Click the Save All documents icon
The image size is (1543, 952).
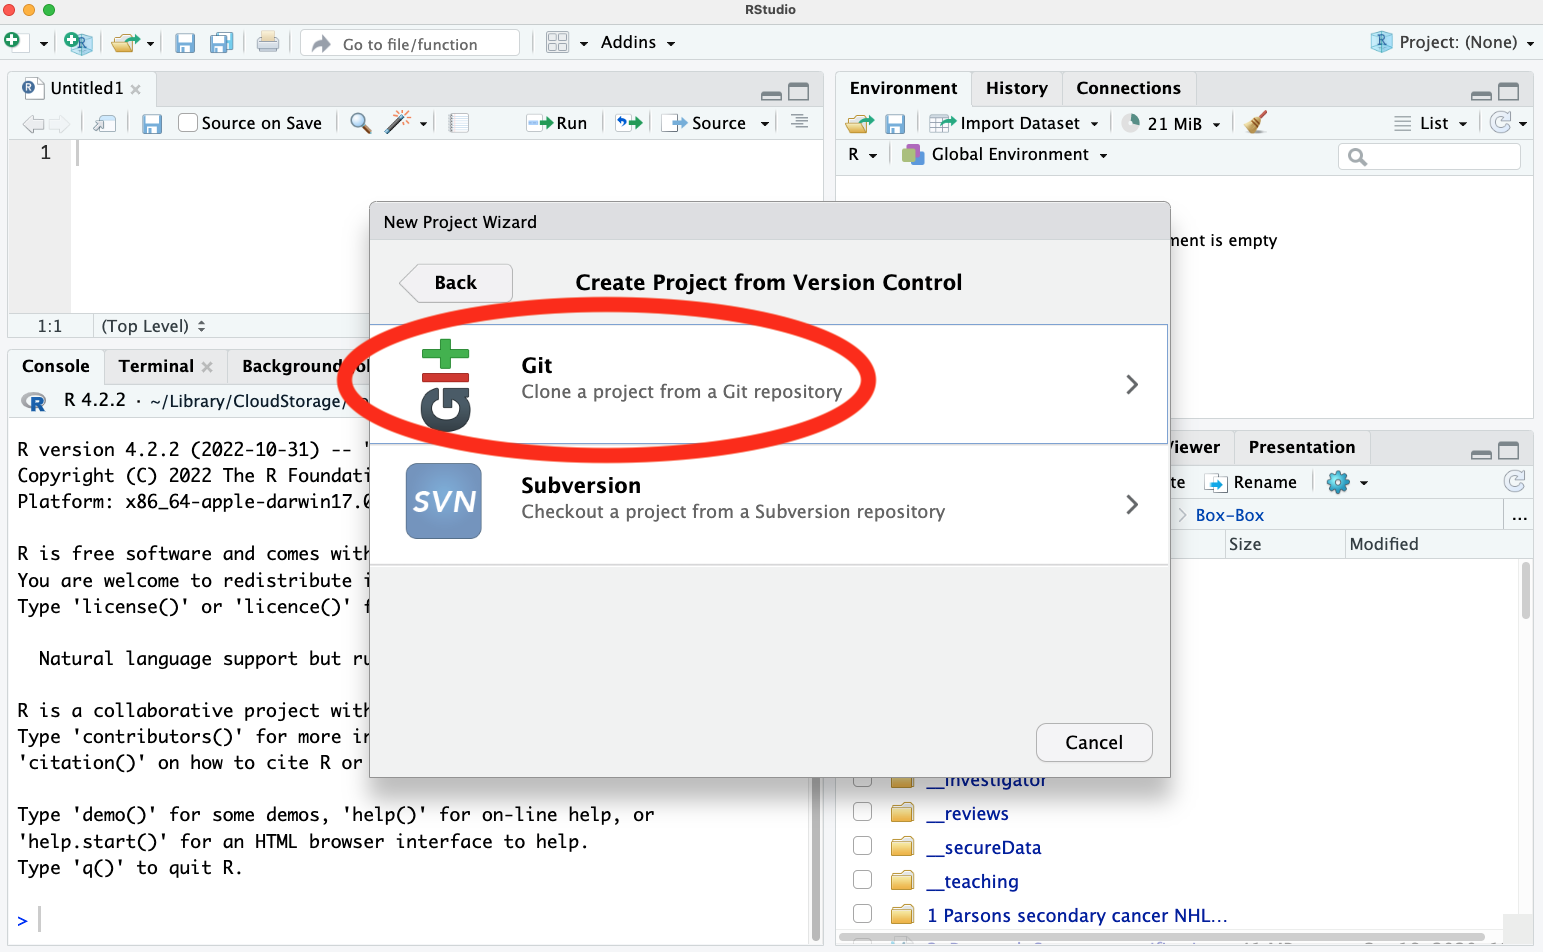point(221,43)
